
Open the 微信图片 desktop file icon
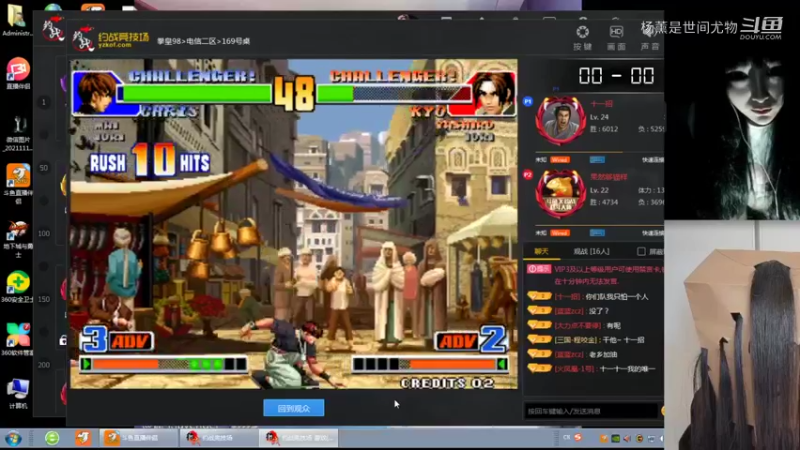(x=18, y=134)
